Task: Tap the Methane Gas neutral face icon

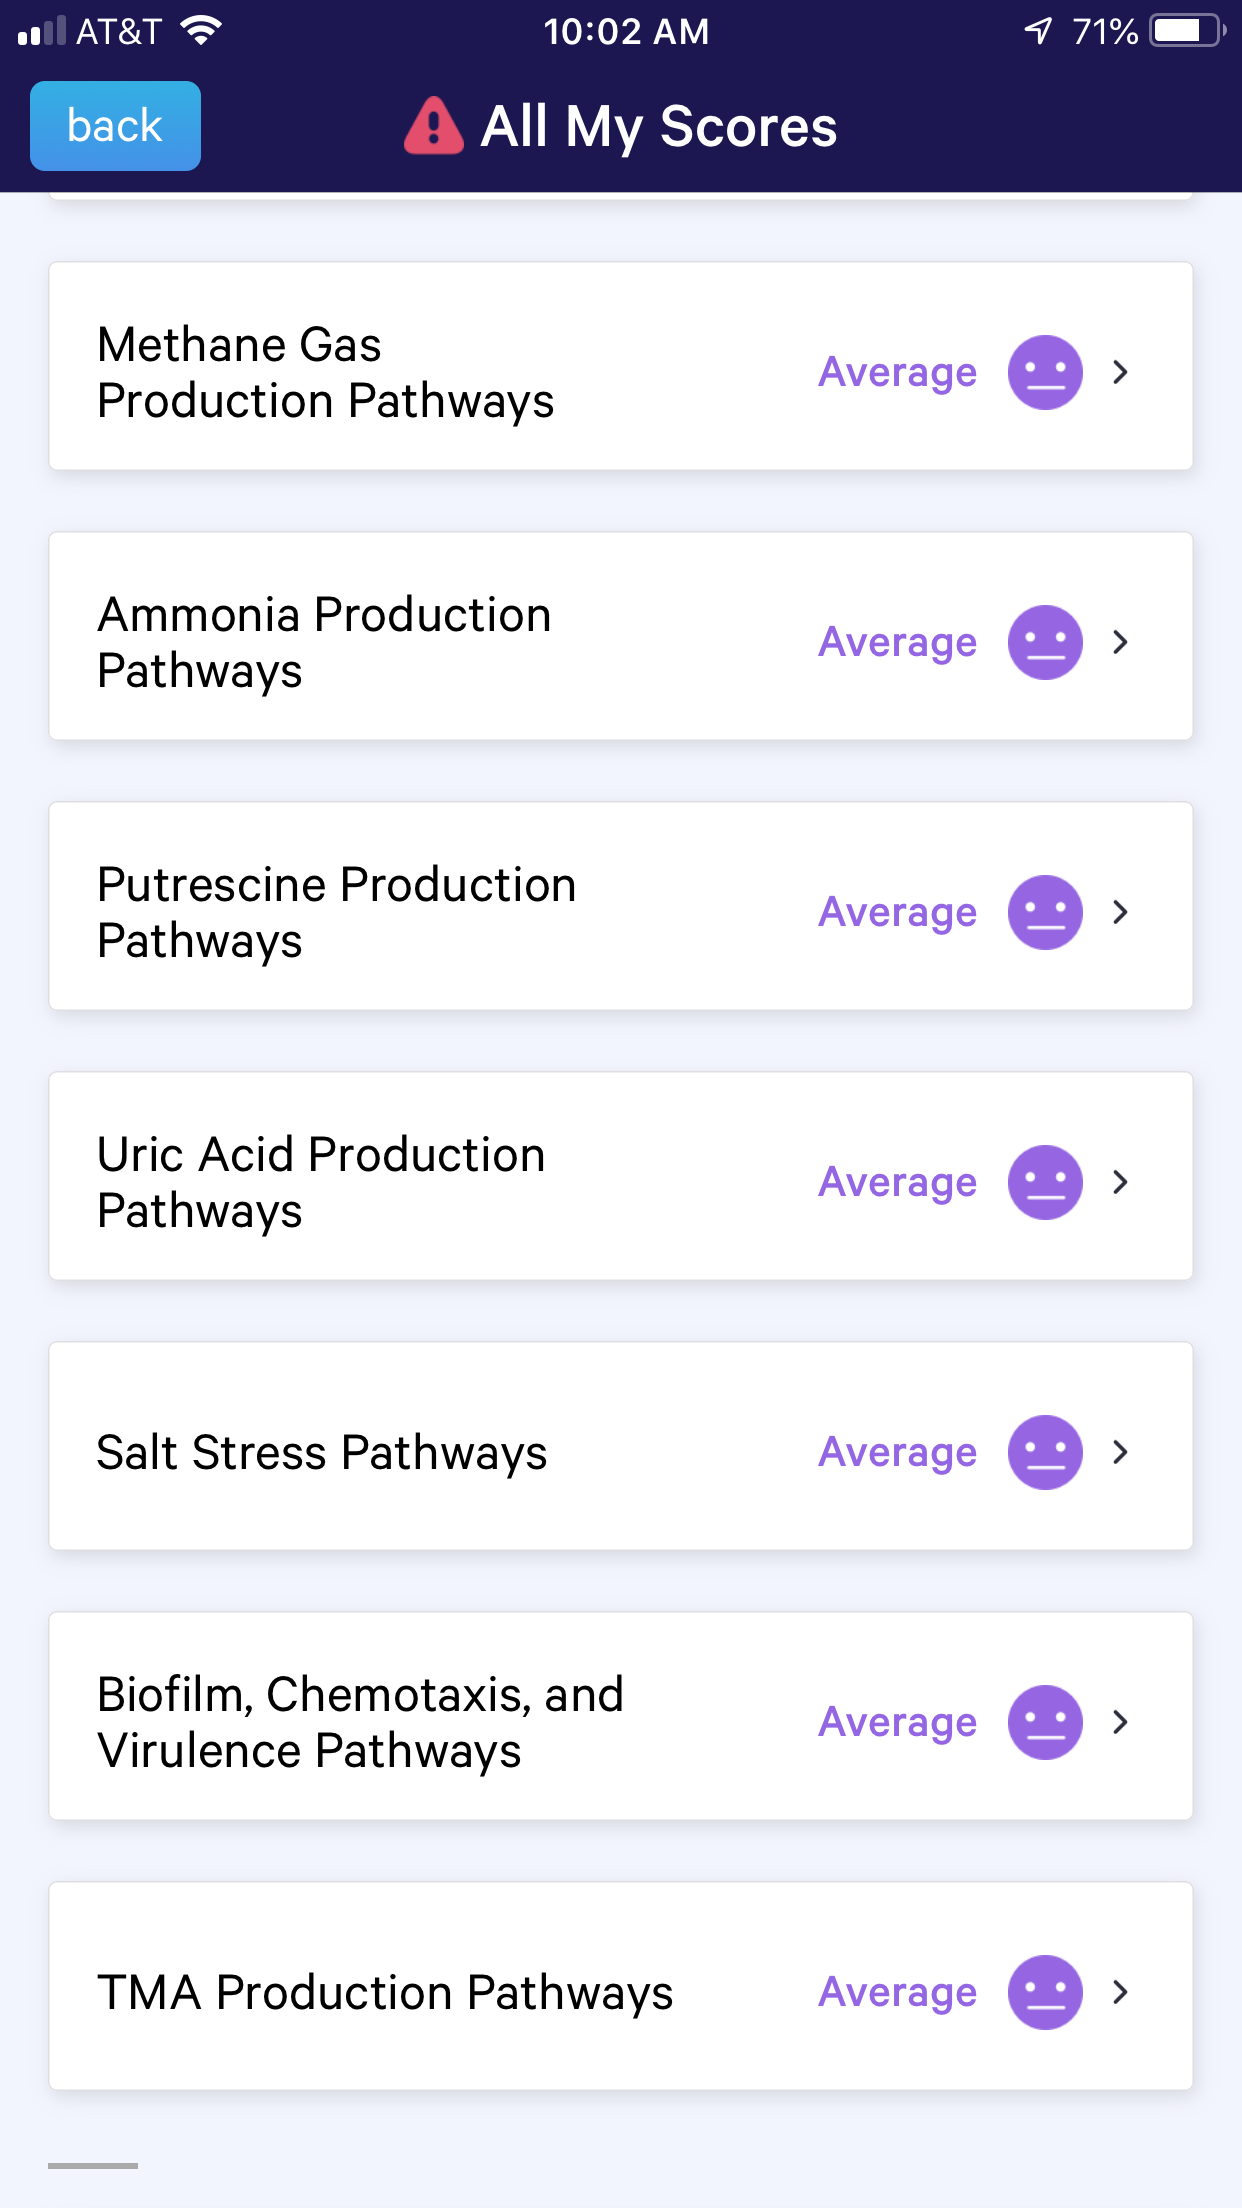Action: [x=1045, y=372]
